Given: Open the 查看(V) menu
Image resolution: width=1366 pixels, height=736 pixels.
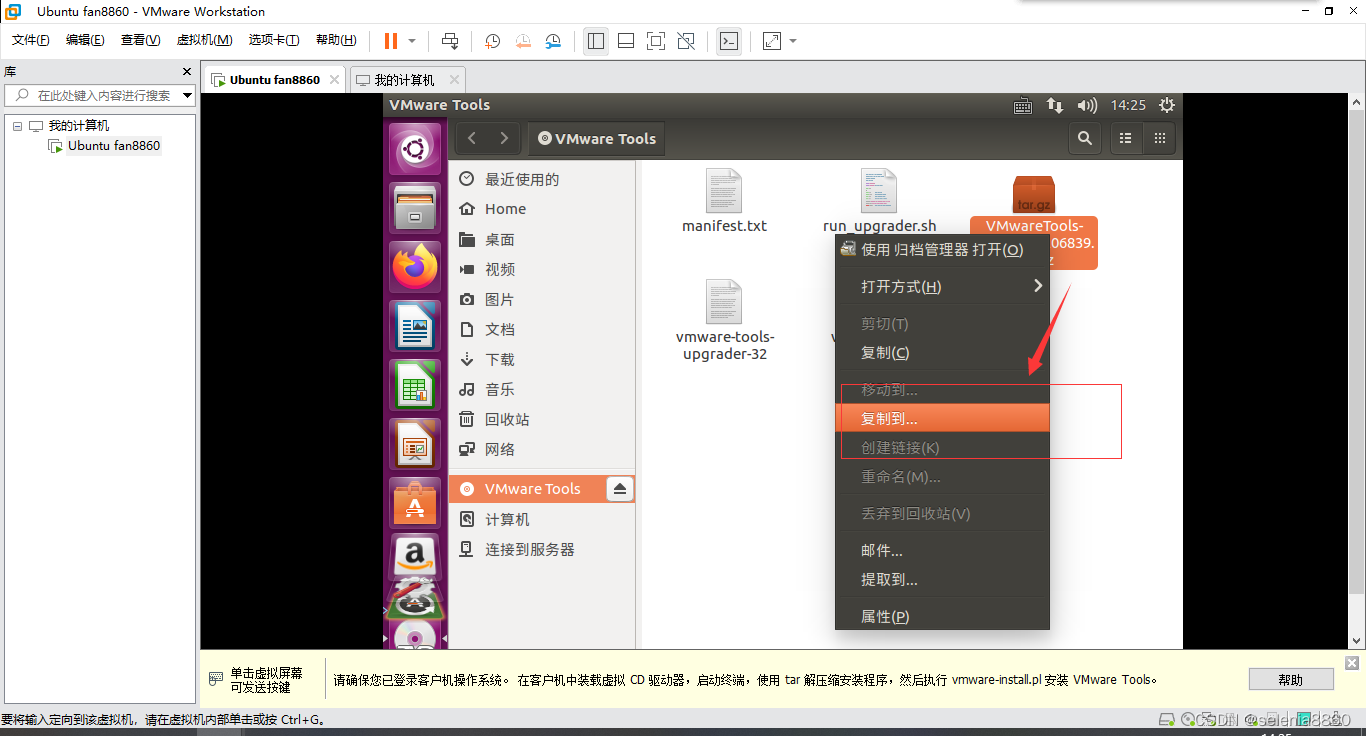Looking at the screenshot, I should coord(140,40).
